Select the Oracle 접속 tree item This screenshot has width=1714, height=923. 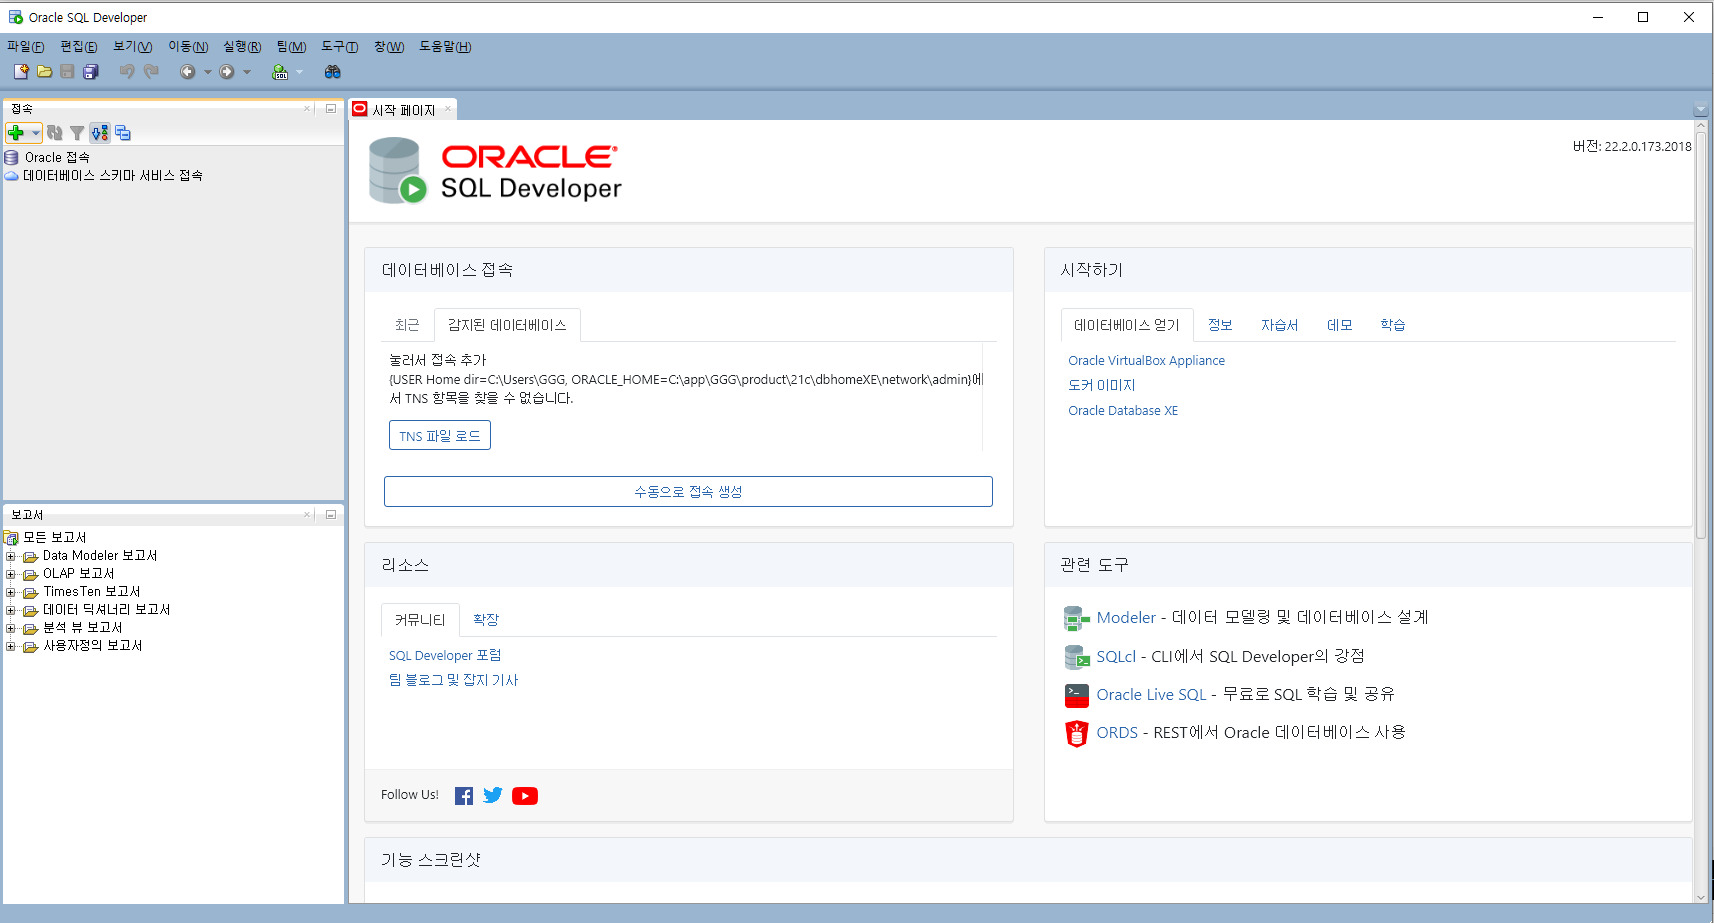coord(57,158)
